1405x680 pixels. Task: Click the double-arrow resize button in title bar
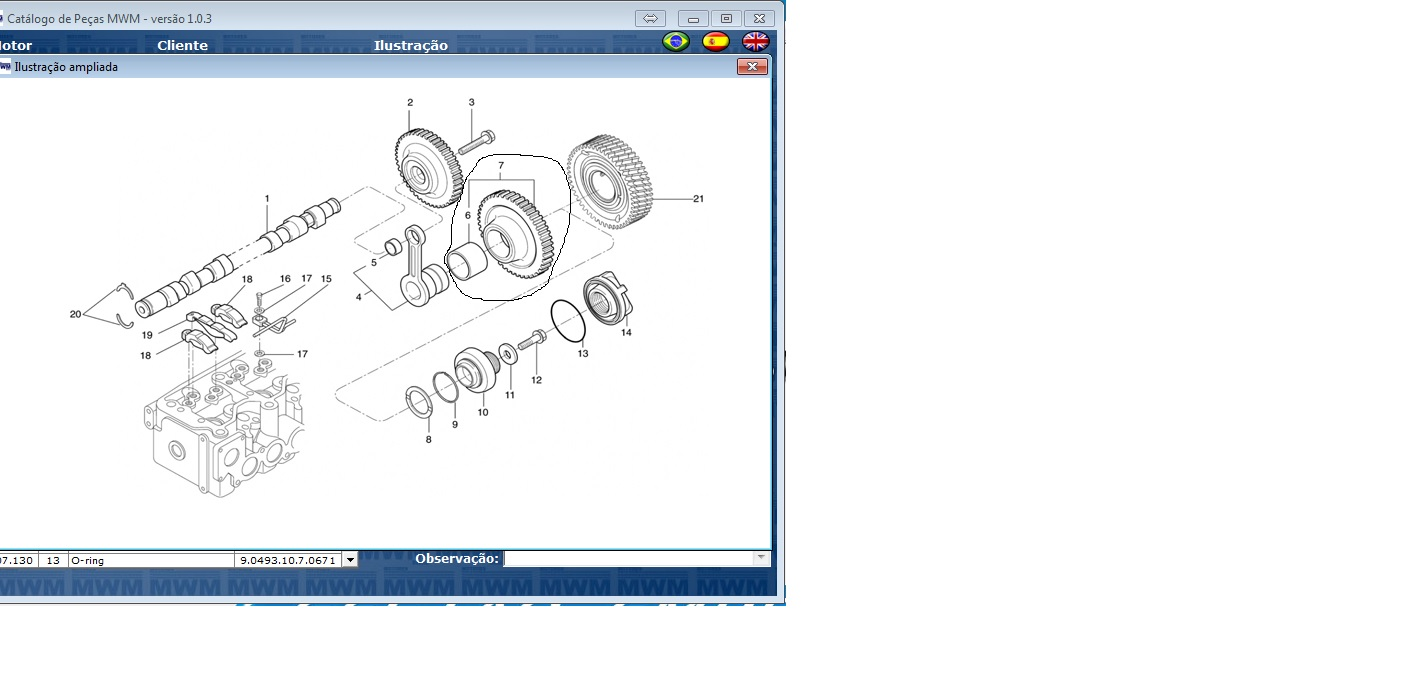(650, 19)
